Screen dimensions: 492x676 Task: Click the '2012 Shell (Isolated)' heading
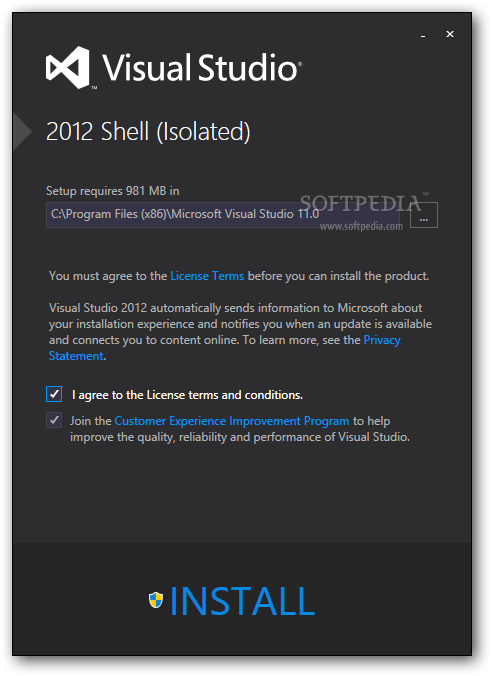point(148,131)
